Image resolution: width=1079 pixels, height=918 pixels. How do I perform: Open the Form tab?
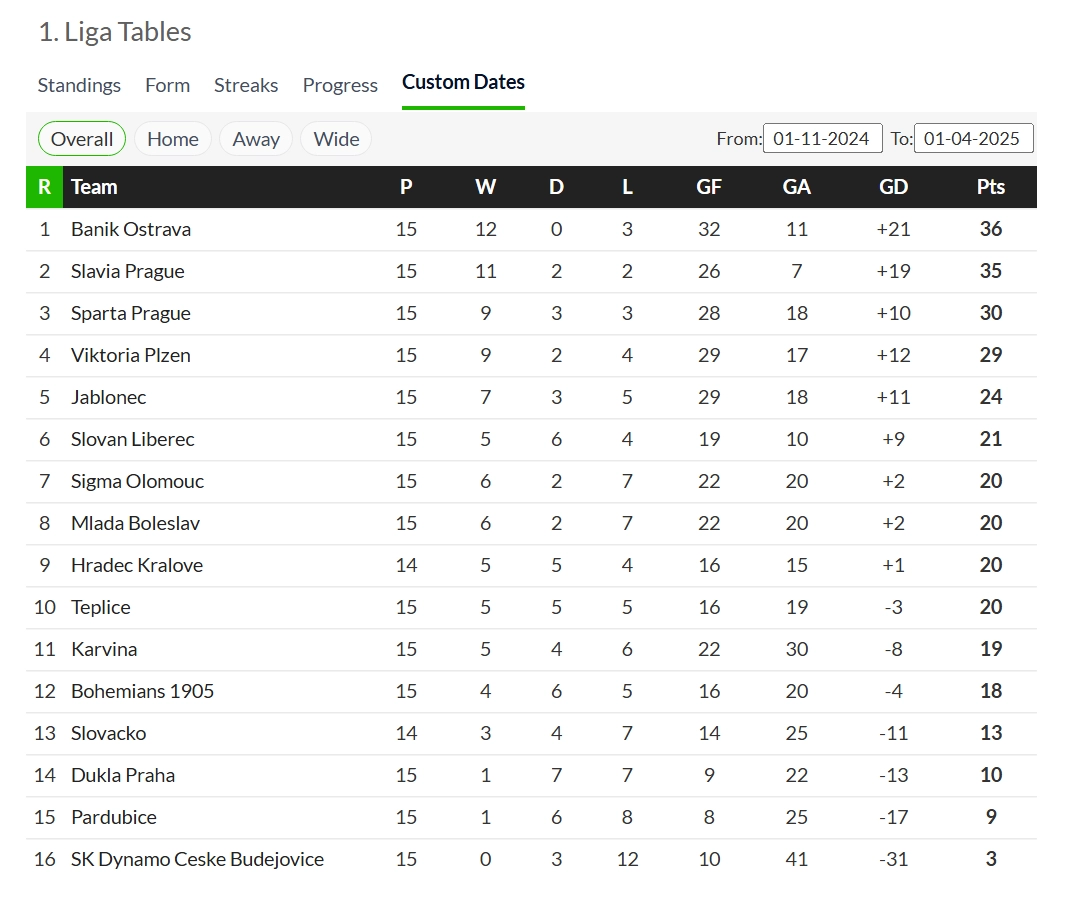167,85
